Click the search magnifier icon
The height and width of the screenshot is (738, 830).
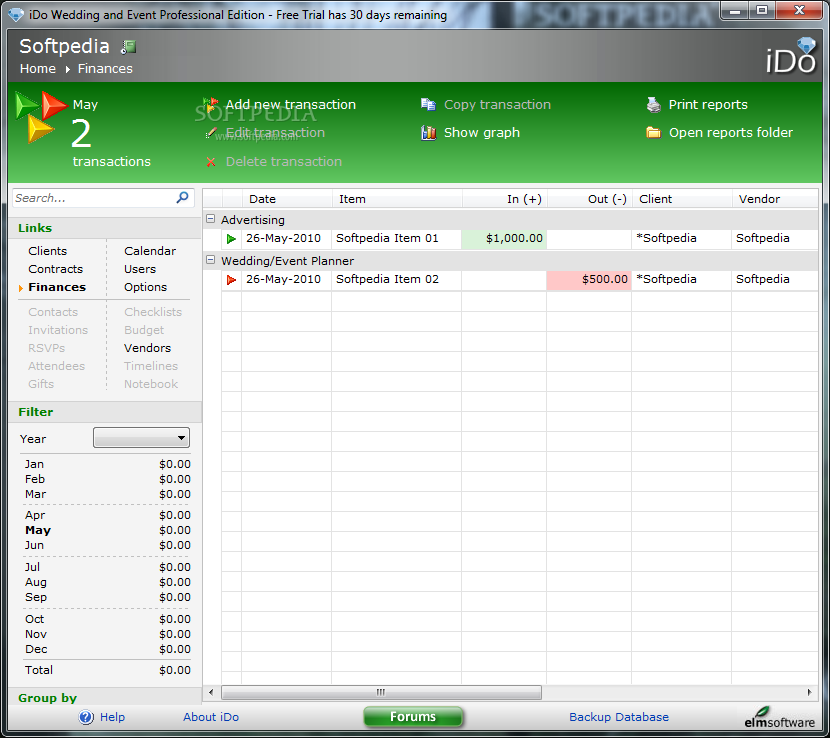(182, 197)
